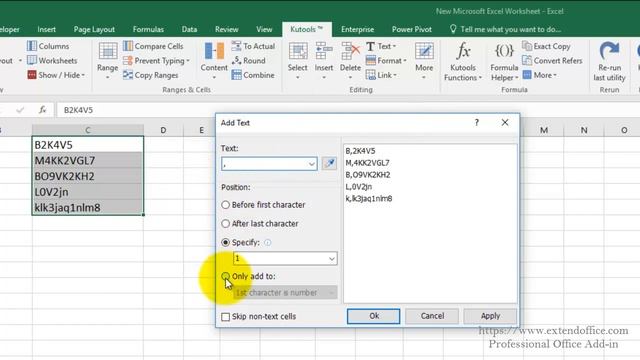The width and height of the screenshot is (640, 360).
Task: Select column N header
Action: pos(584,130)
